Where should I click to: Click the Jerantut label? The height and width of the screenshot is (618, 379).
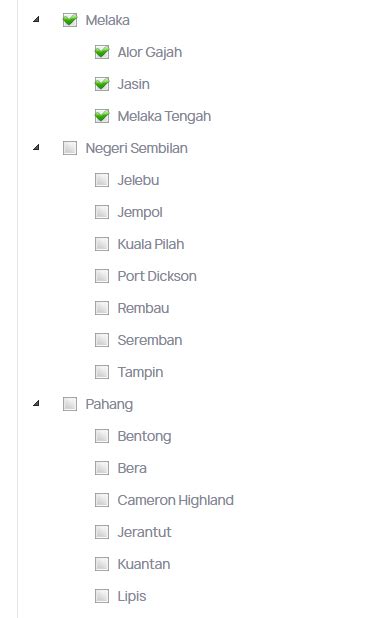tap(144, 532)
